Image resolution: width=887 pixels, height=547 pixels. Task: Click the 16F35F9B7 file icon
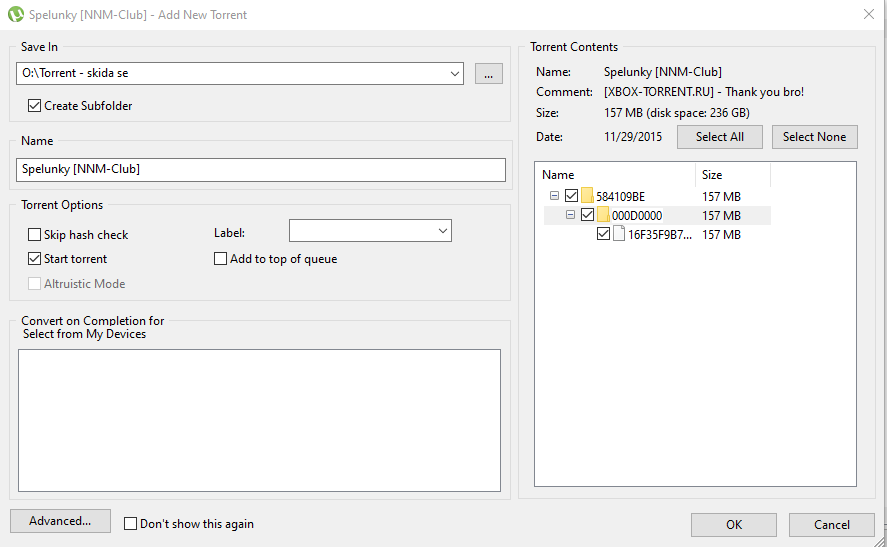tap(619, 234)
